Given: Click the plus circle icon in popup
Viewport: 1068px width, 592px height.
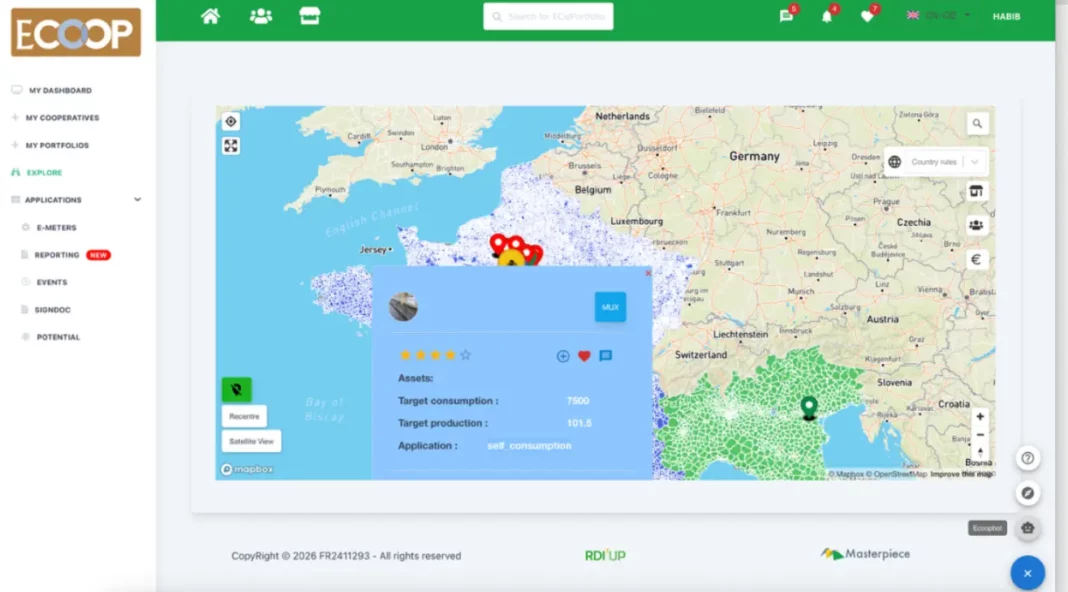Looking at the screenshot, I should (x=563, y=356).
